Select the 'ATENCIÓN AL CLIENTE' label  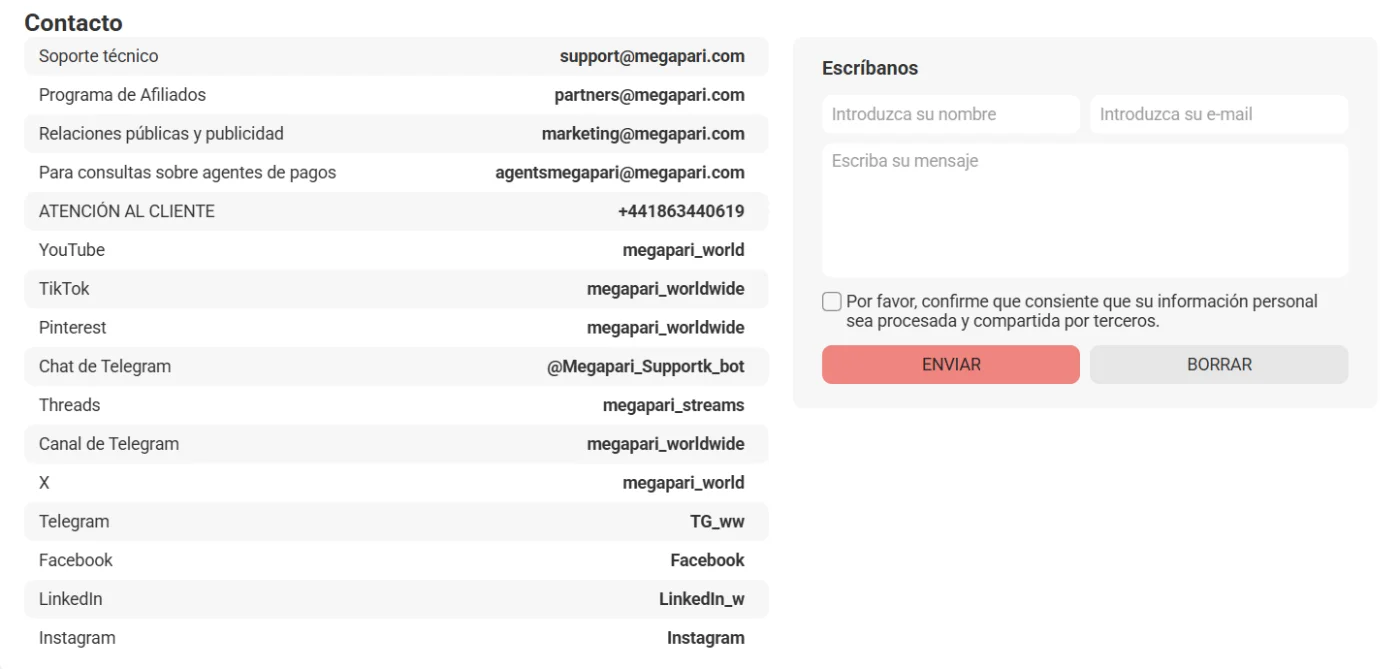click(x=127, y=211)
